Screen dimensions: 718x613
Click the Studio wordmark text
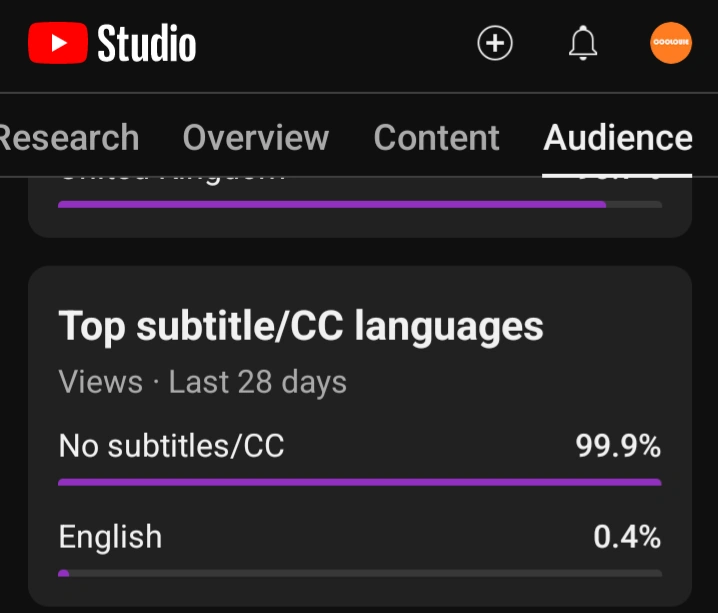tap(146, 44)
